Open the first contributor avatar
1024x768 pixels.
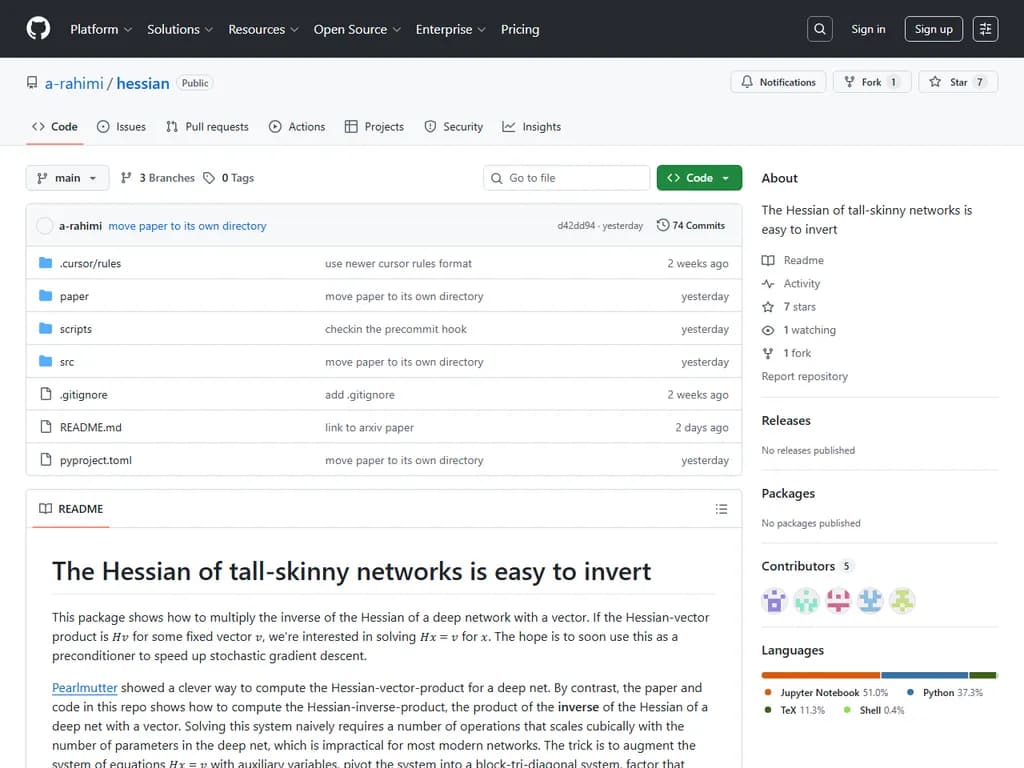[774, 600]
